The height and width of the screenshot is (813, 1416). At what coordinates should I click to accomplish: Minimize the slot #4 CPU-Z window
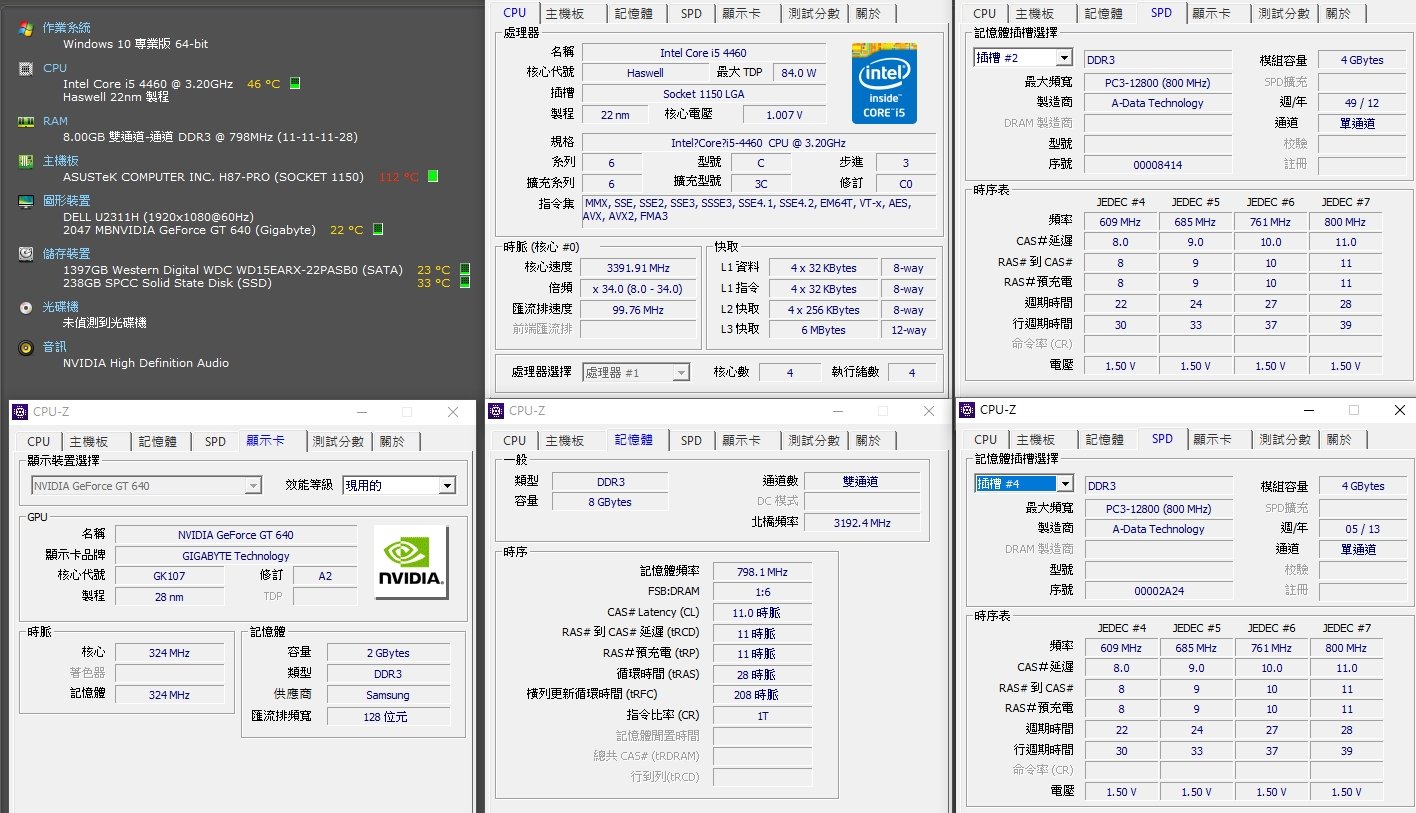pos(1308,410)
